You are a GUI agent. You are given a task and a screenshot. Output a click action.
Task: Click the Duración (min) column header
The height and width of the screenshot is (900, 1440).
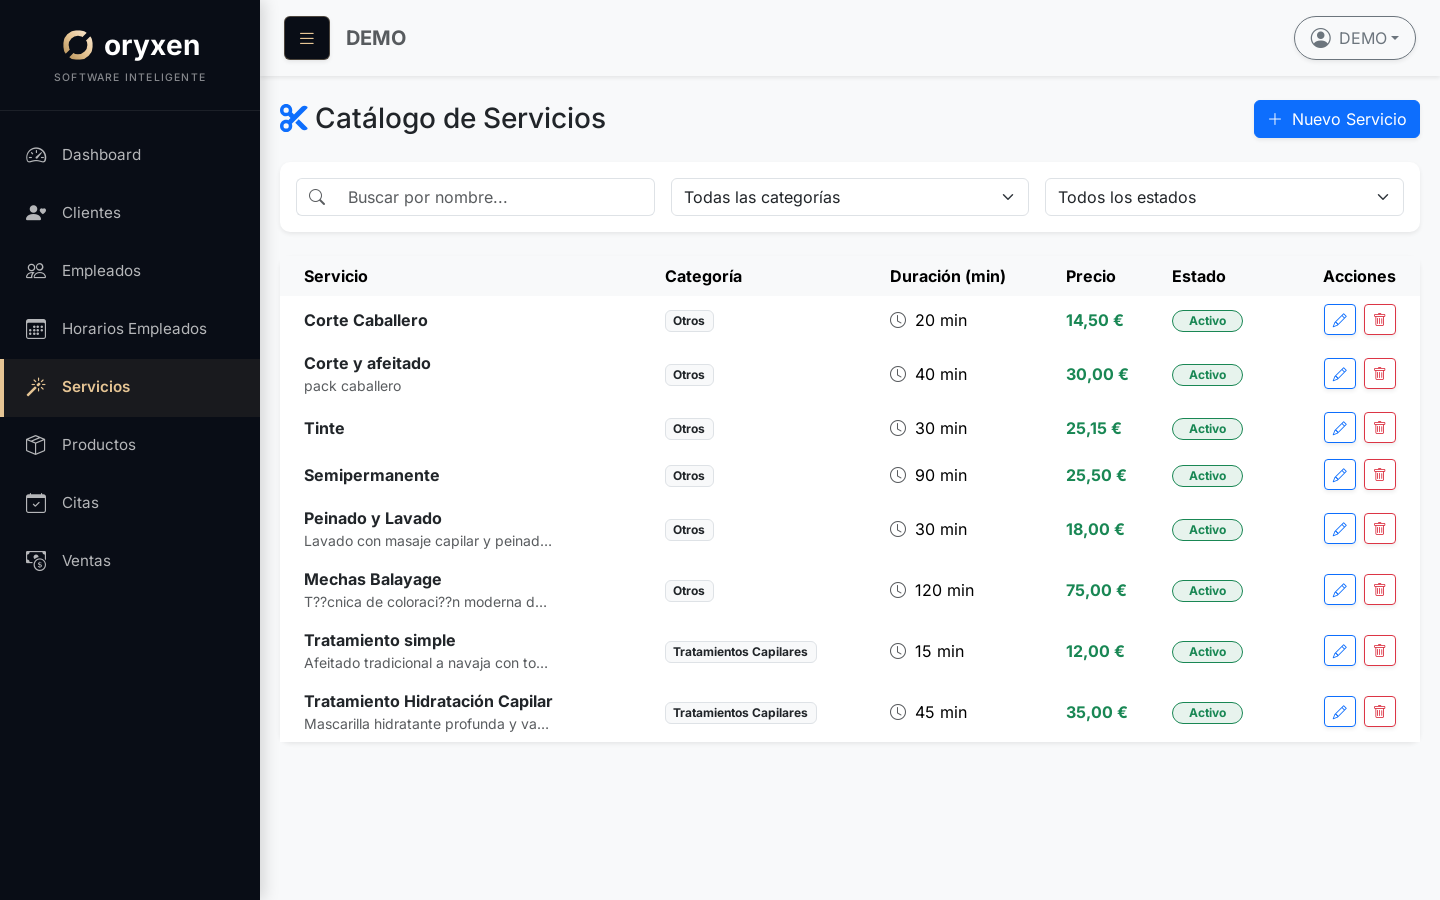(948, 276)
